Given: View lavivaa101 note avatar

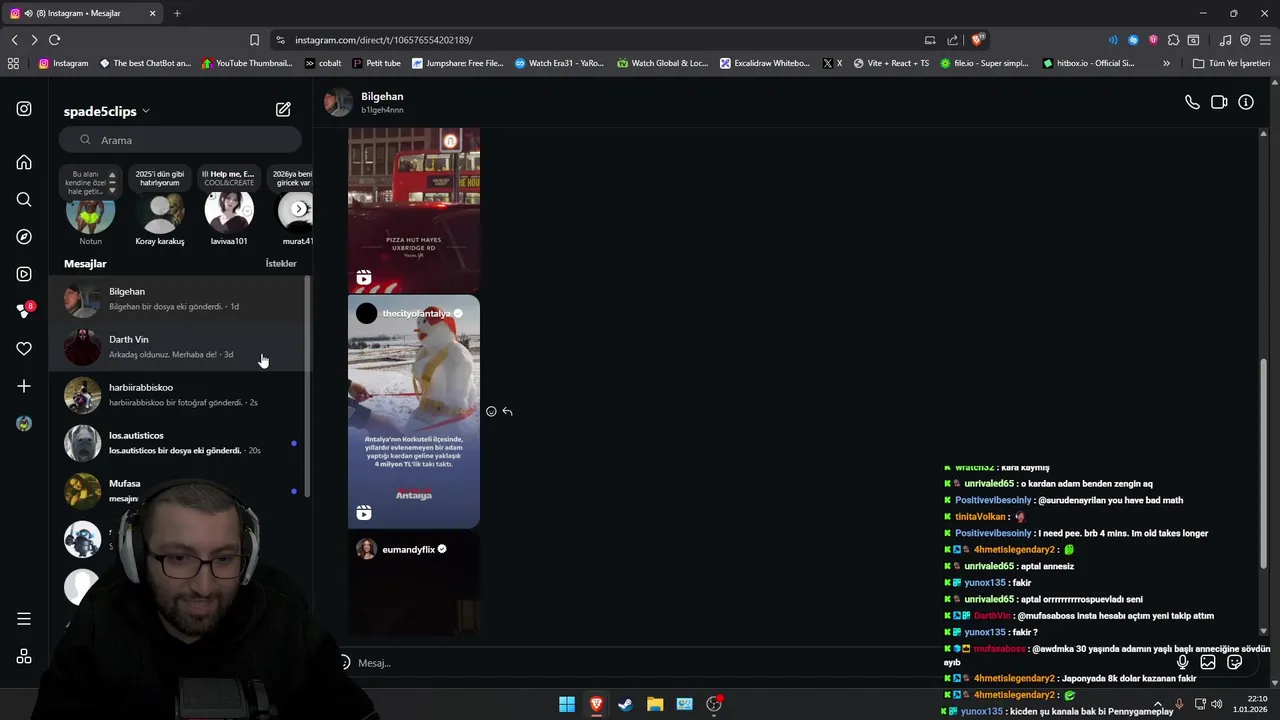Looking at the screenshot, I should (229, 211).
